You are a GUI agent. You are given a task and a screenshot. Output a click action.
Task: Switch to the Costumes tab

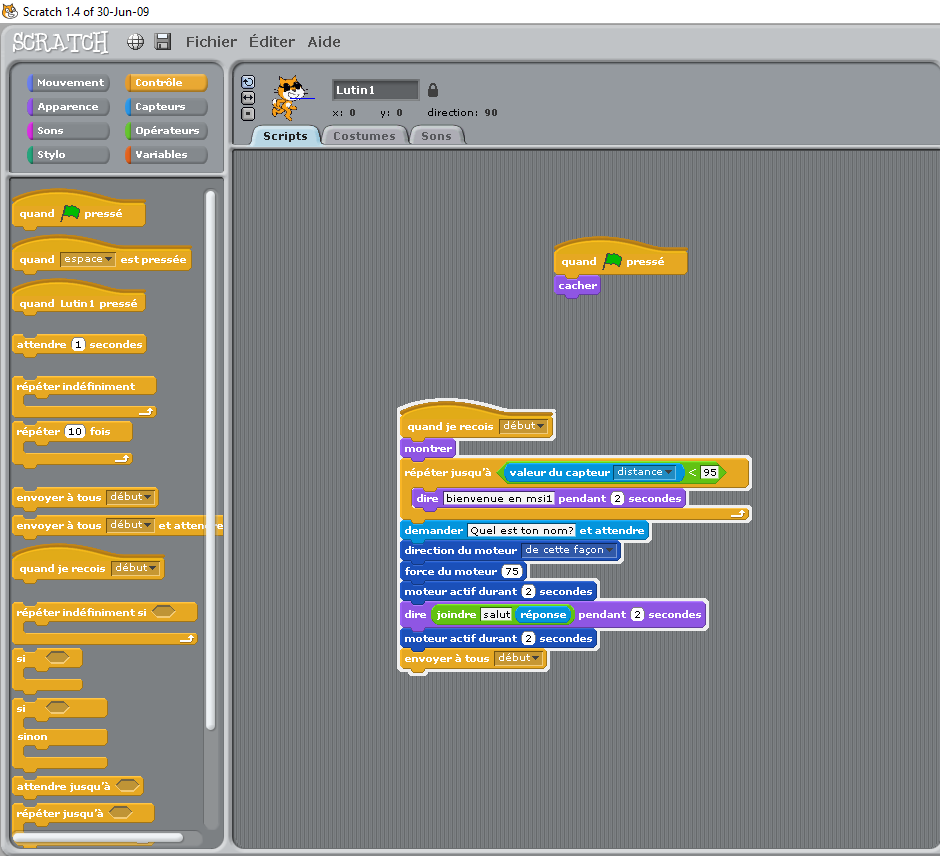[x=364, y=136]
